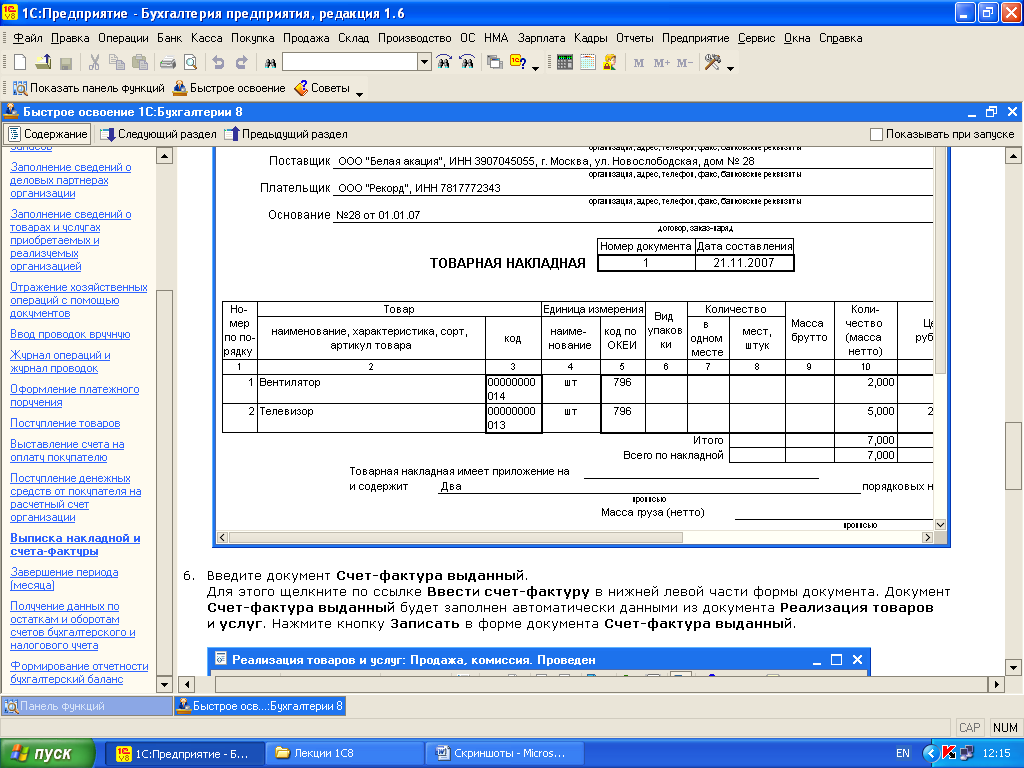Toggle Показывать при запуске checkbox

click(x=876, y=135)
